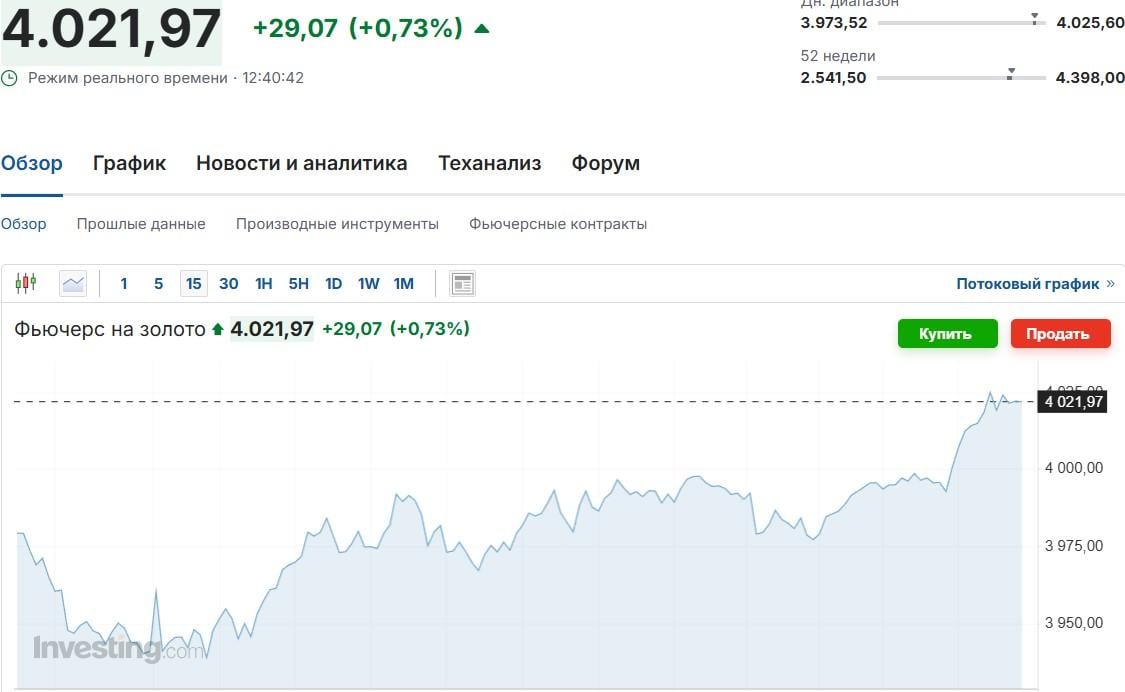The image size is (1125, 692).
Task: Select the candlestick chart type icon
Action: 25,283
